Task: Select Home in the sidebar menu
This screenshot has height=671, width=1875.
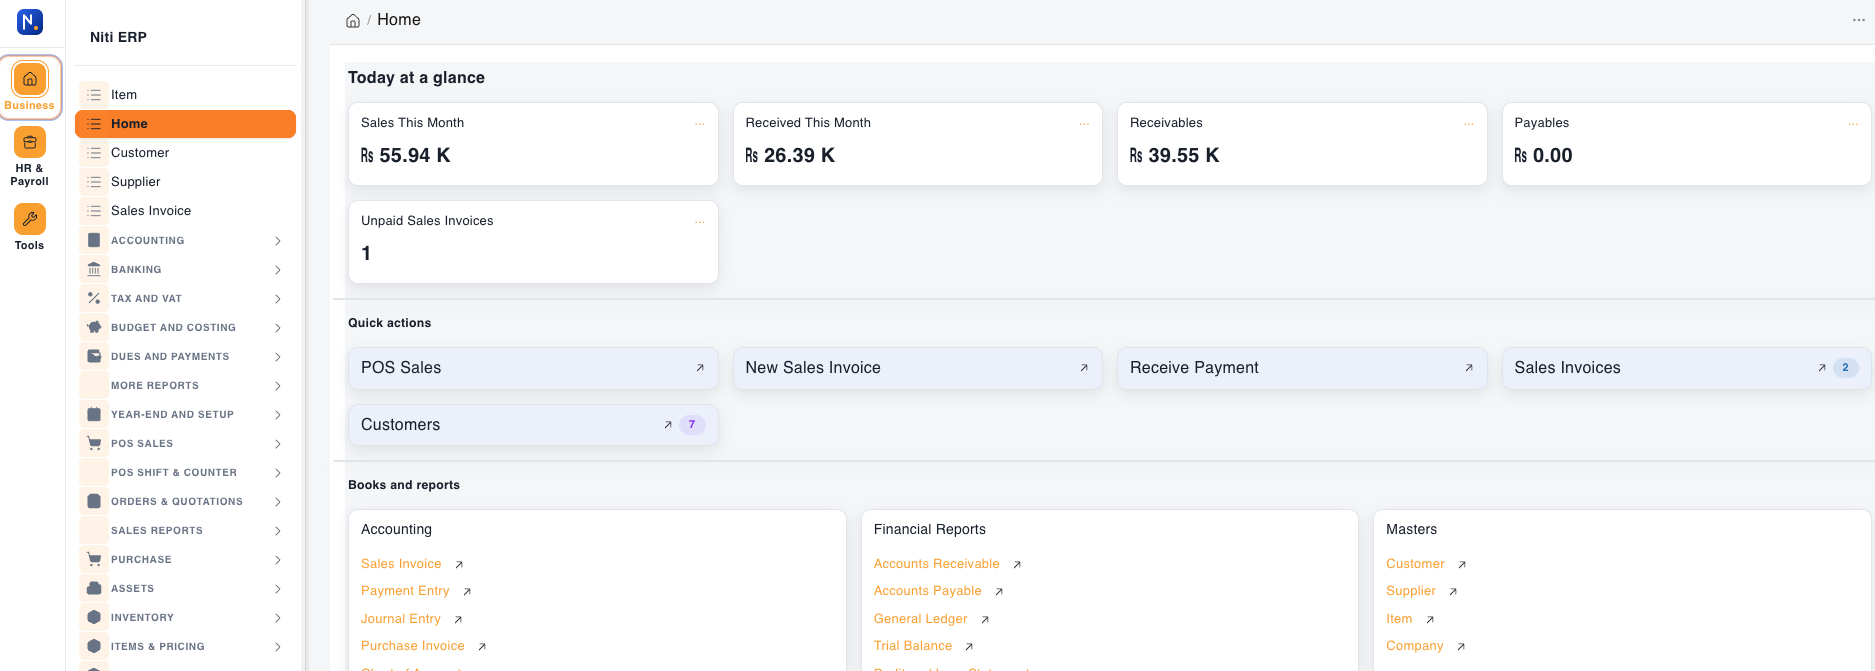Action: tap(186, 124)
